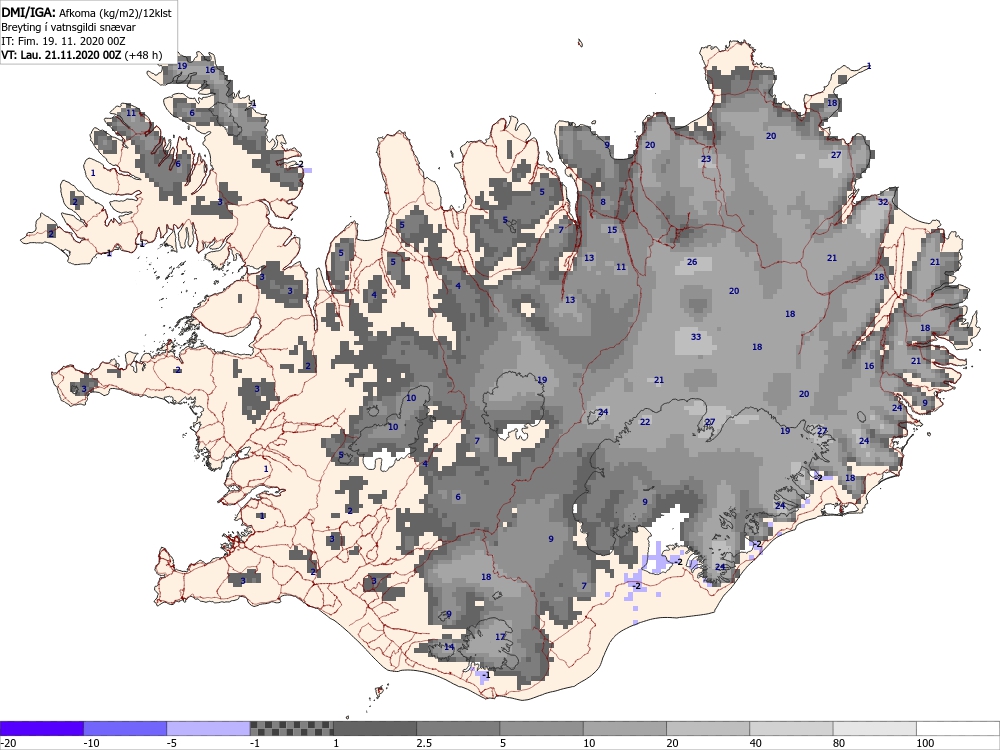This screenshot has width=1000, height=750.
Task: Click the gray 5 to 10 legend swatch
Action: pyautogui.click(x=541, y=728)
